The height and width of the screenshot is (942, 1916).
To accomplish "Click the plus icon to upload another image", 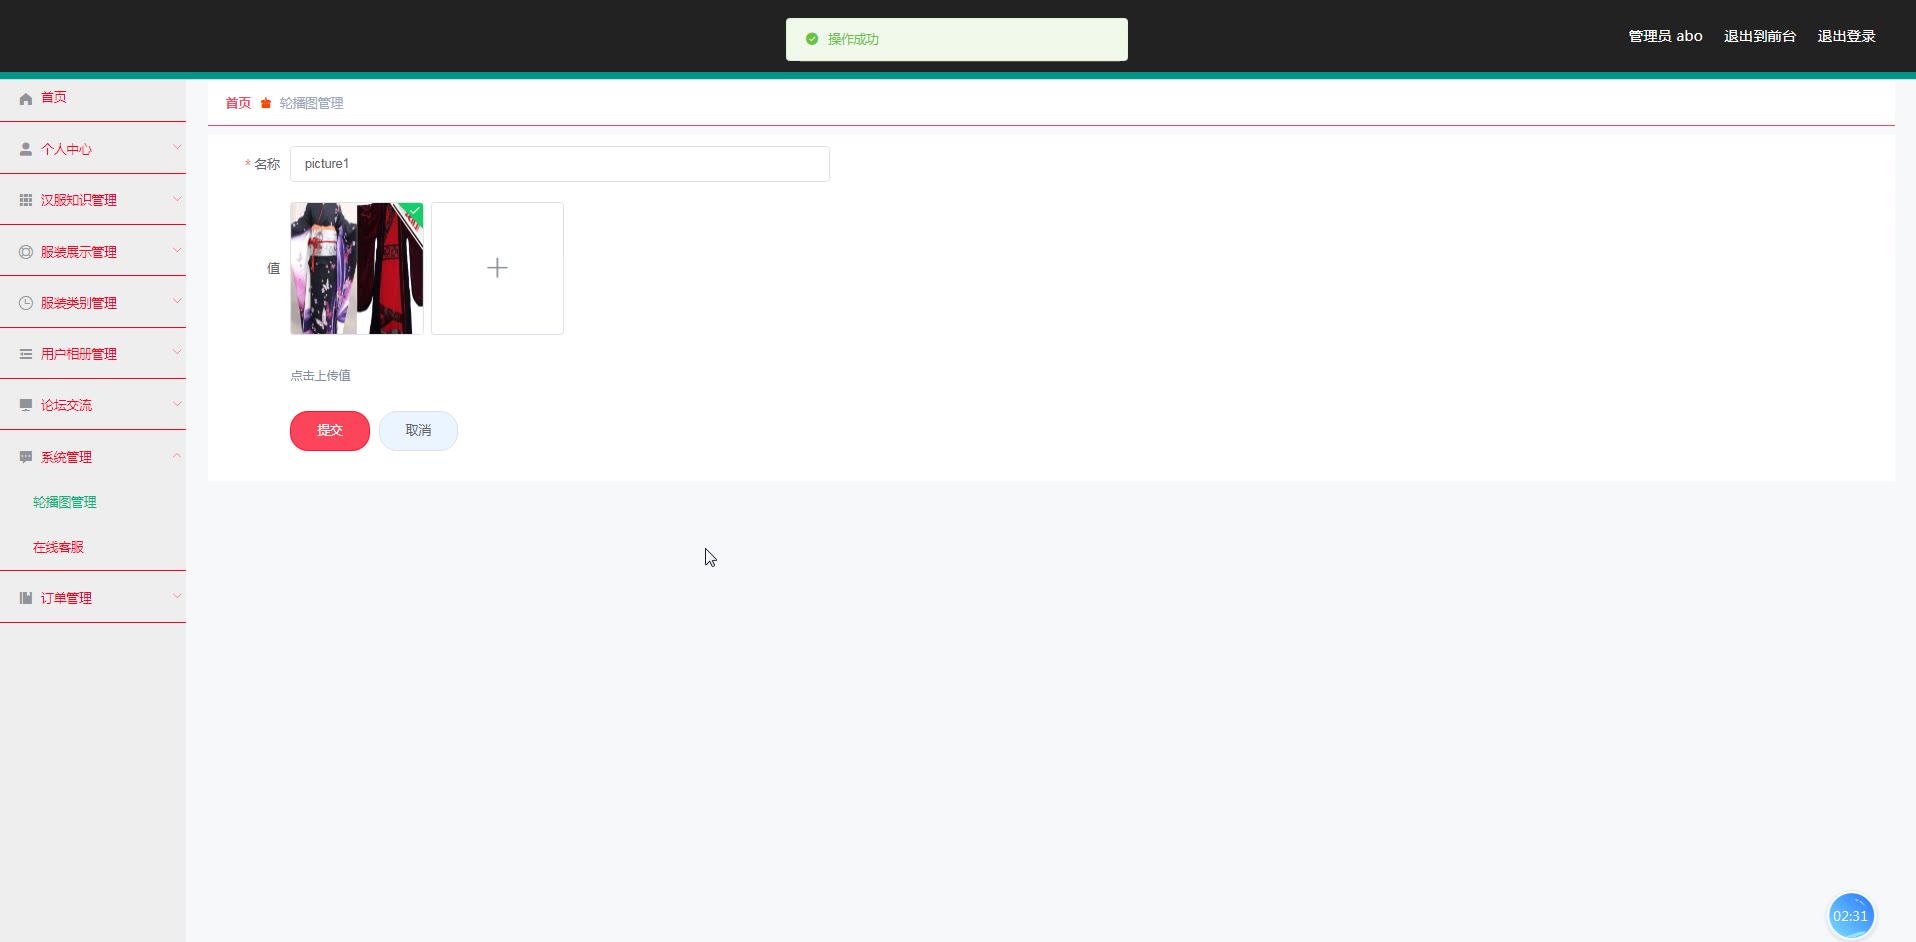I will pyautogui.click(x=497, y=268).
